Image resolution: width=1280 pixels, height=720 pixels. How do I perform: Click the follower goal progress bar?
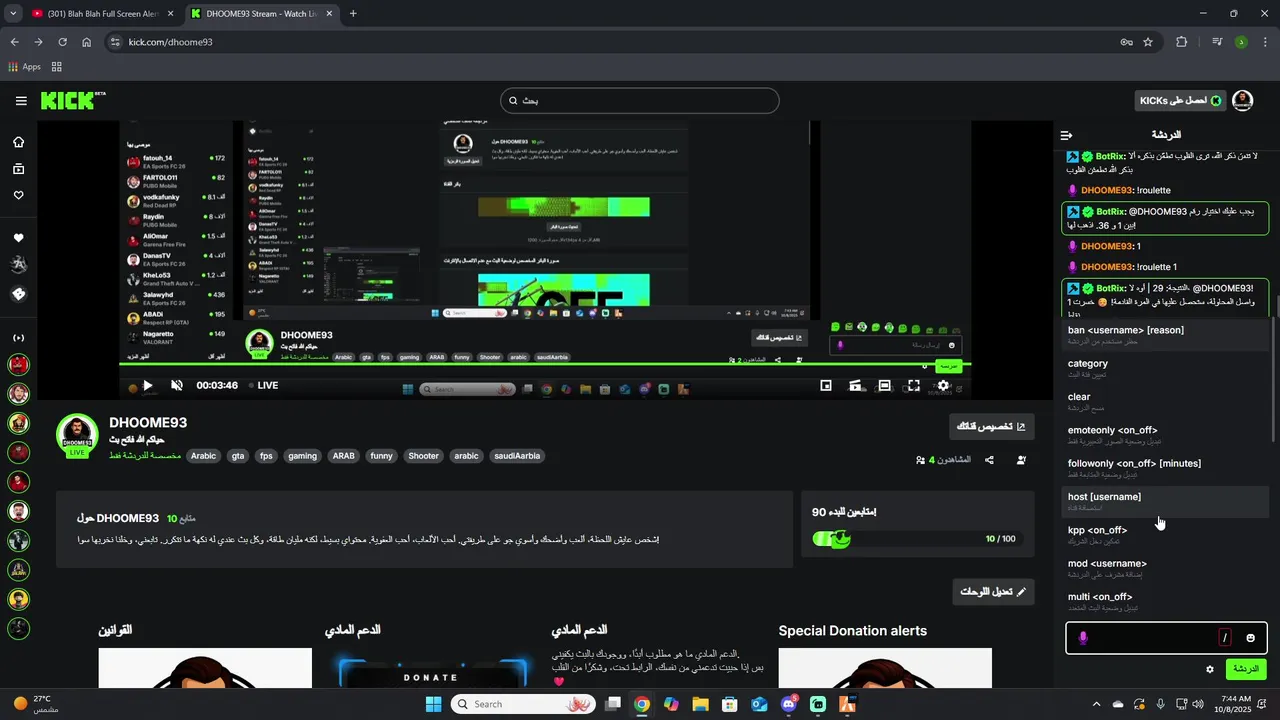[x=917, y=539]
